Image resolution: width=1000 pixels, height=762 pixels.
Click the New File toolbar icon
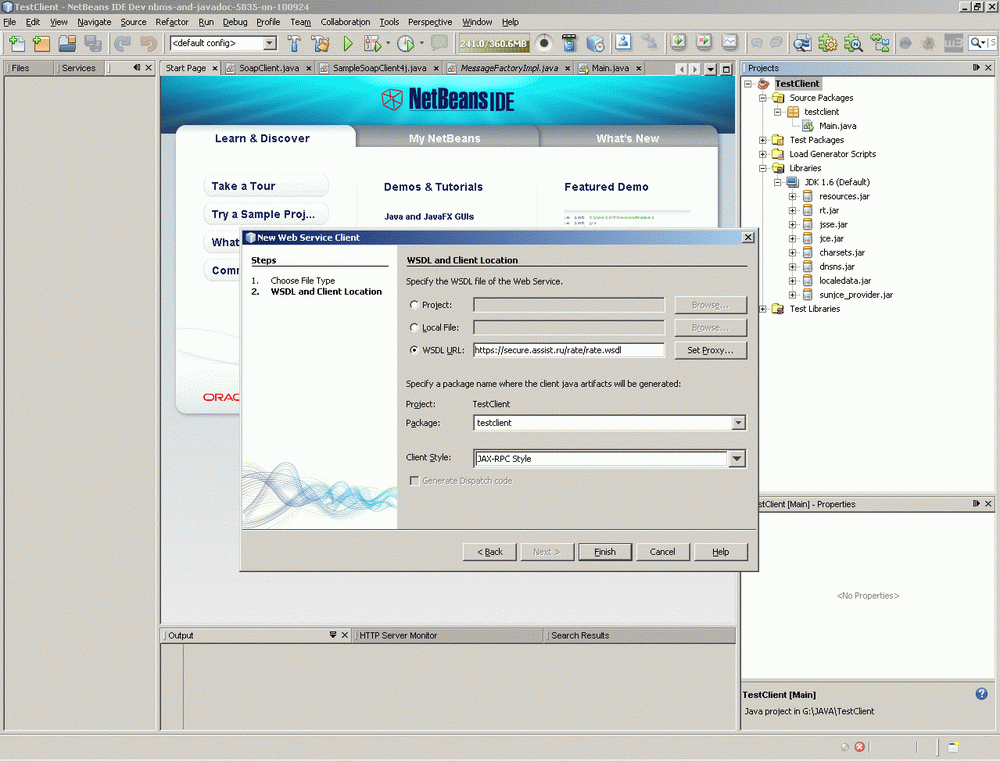17,43
